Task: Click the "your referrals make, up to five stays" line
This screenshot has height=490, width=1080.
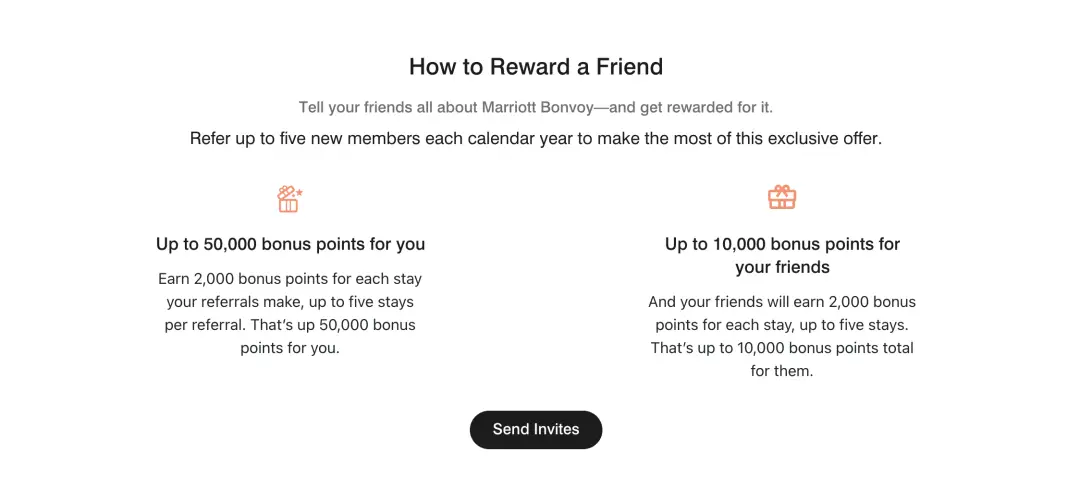Action: pos(290,302)
